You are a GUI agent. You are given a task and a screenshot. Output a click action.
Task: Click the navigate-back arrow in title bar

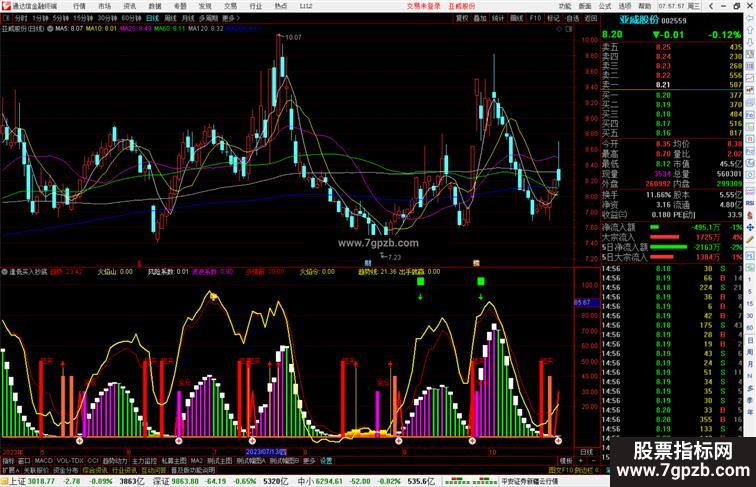point(711,6)
